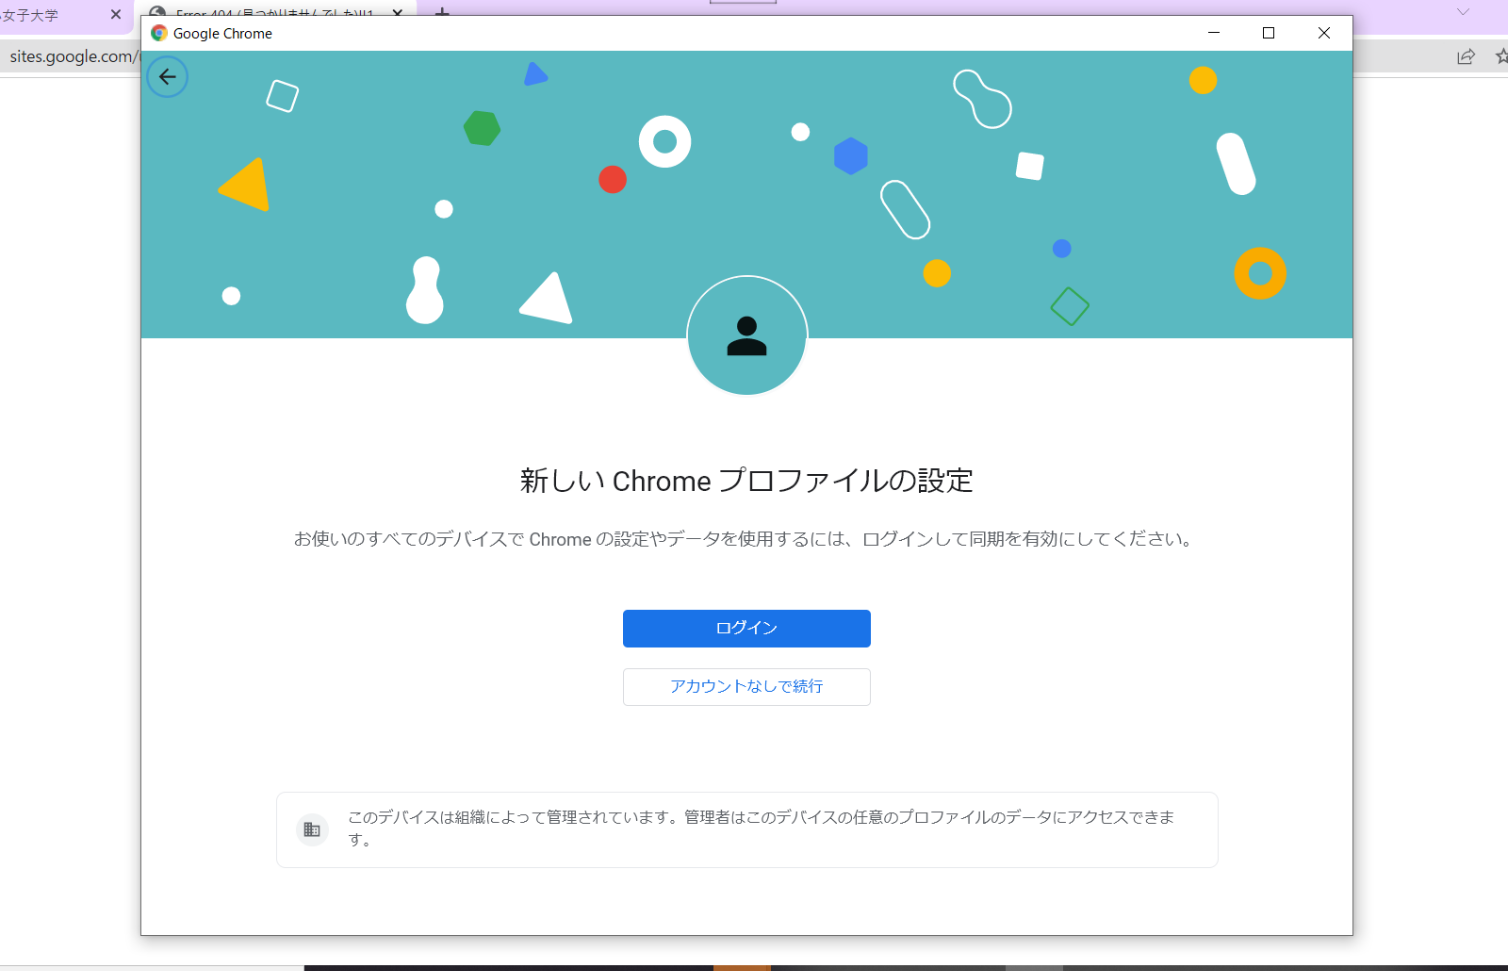
Task: Open tab search chevron in background browser
Action: point(1463,12)
